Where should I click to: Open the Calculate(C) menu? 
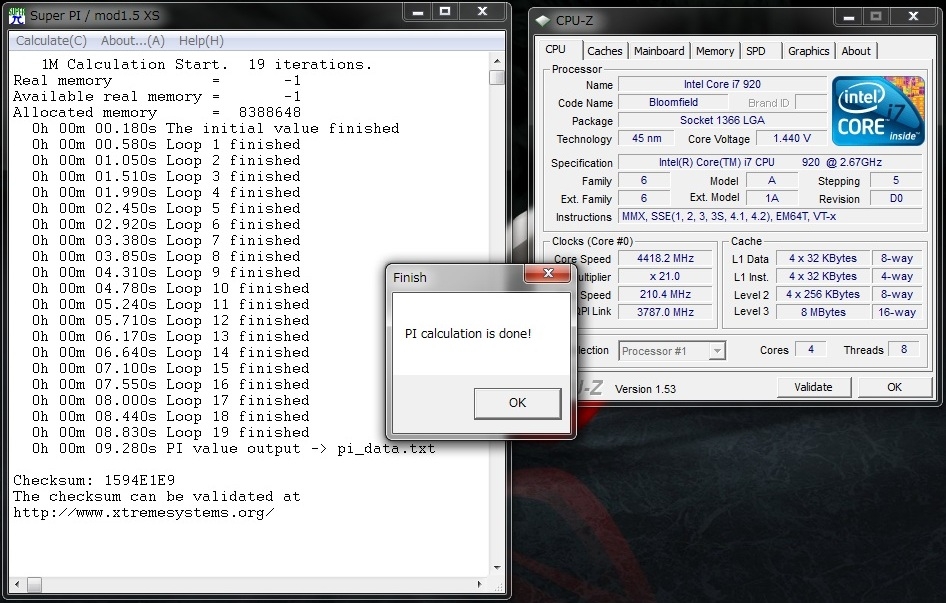point(51,40)
